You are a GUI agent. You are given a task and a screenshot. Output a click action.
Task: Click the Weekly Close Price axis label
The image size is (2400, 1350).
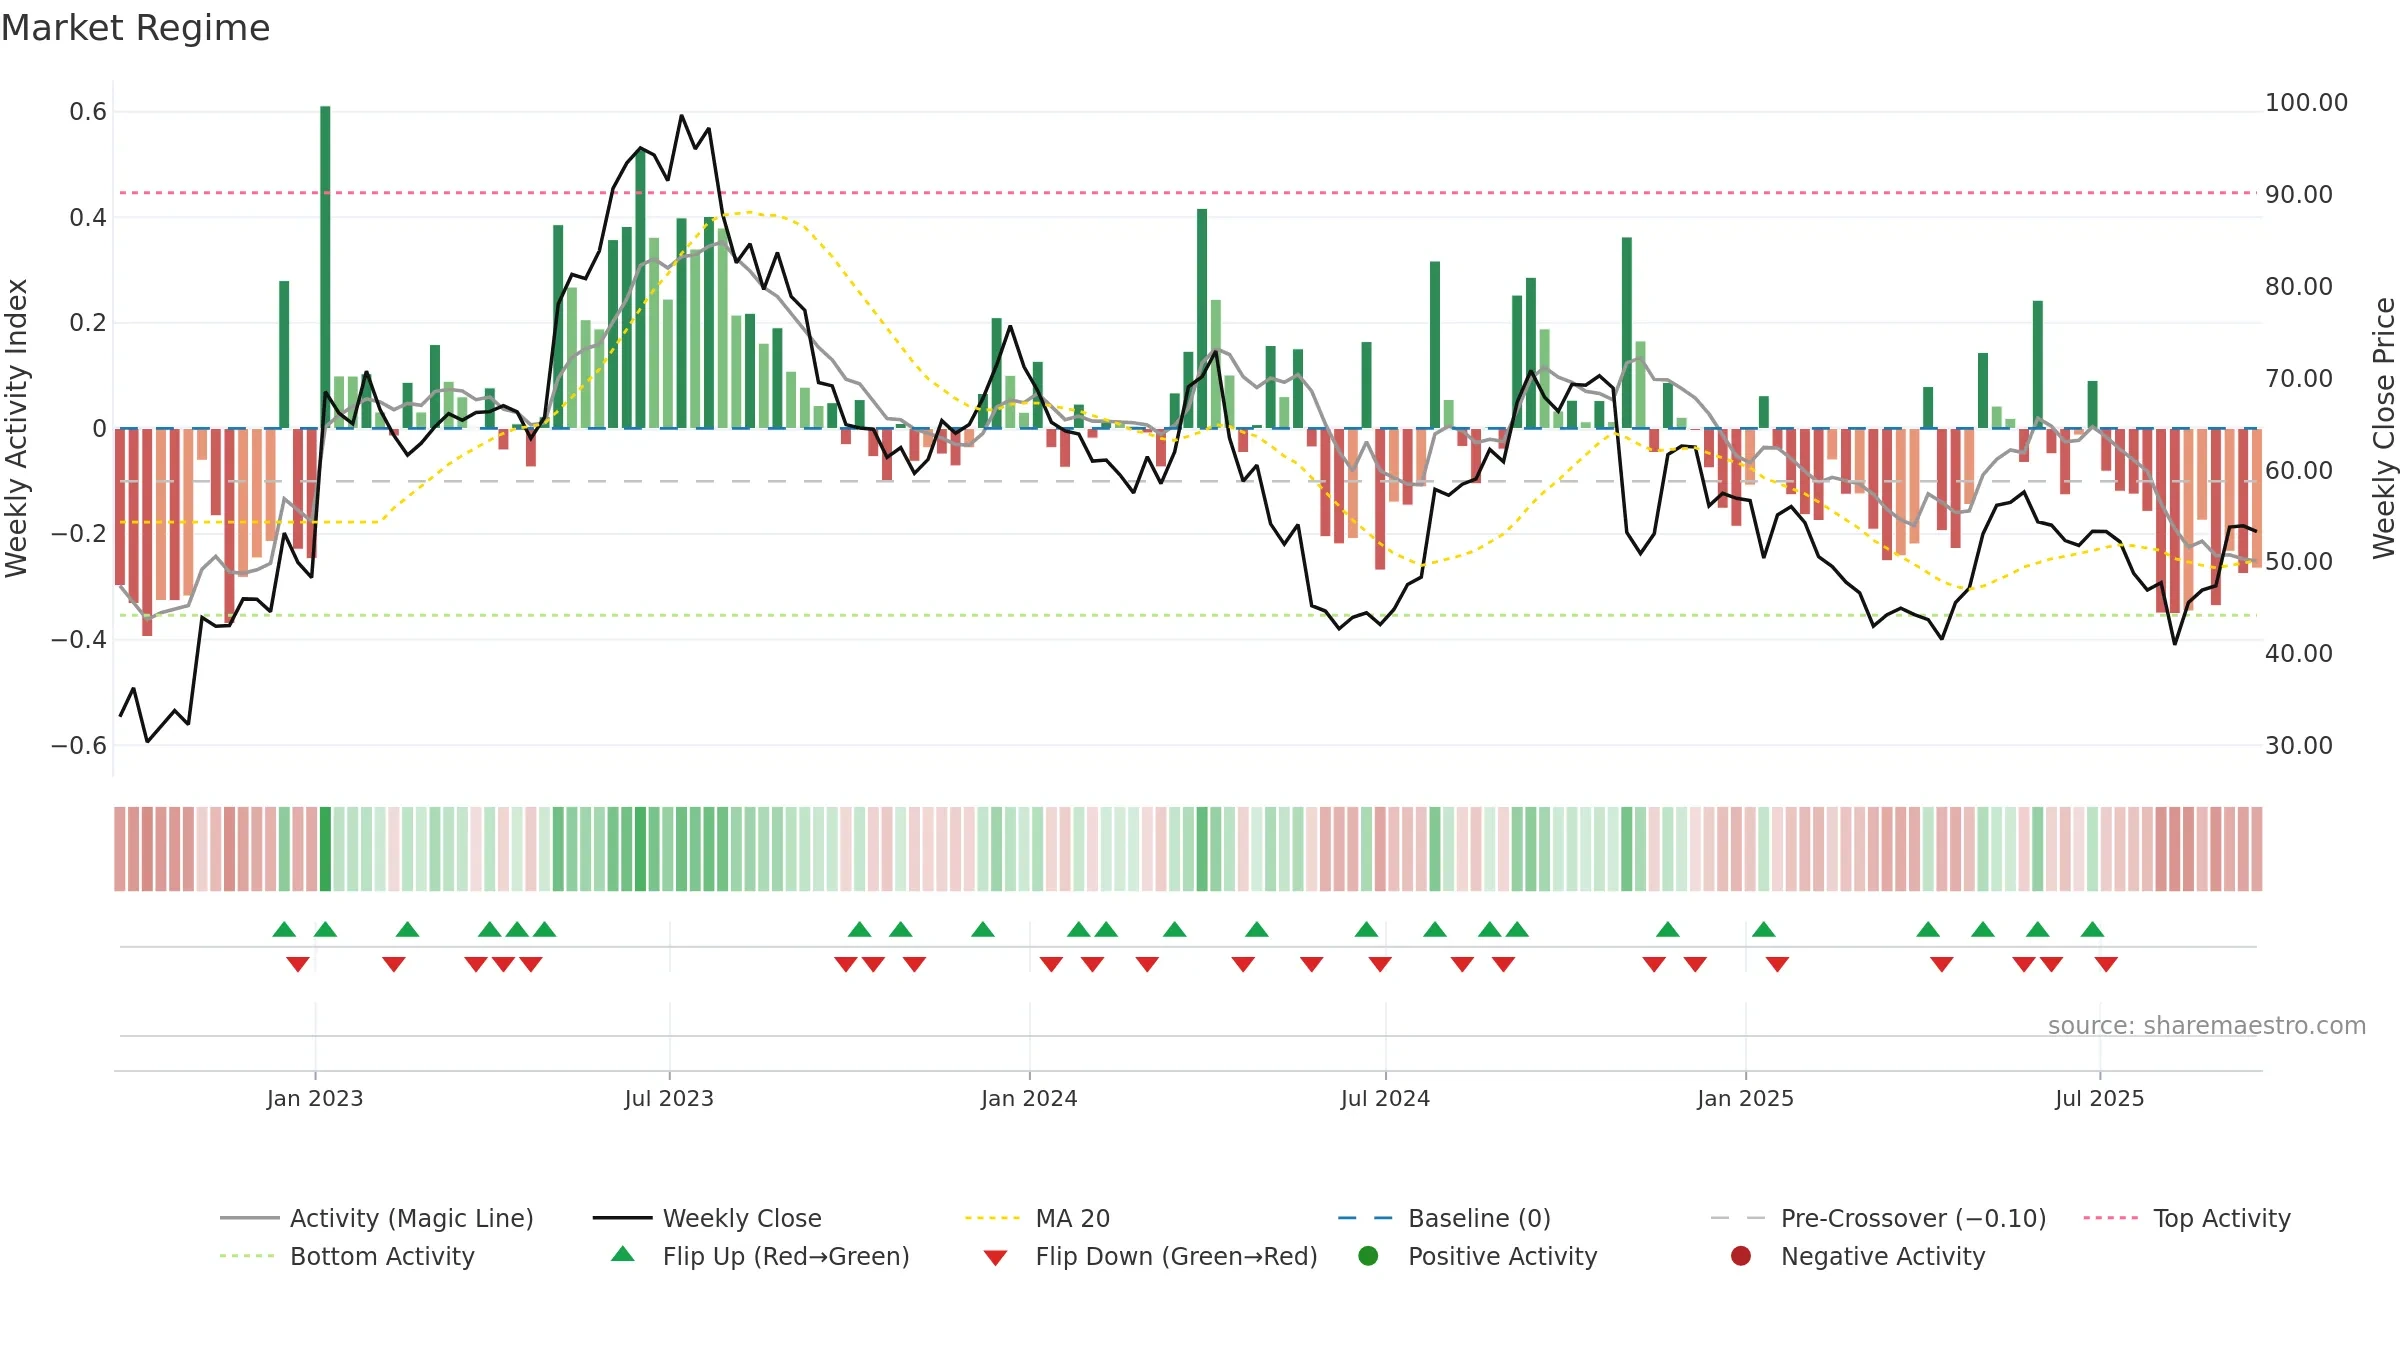pos(2384,428)
